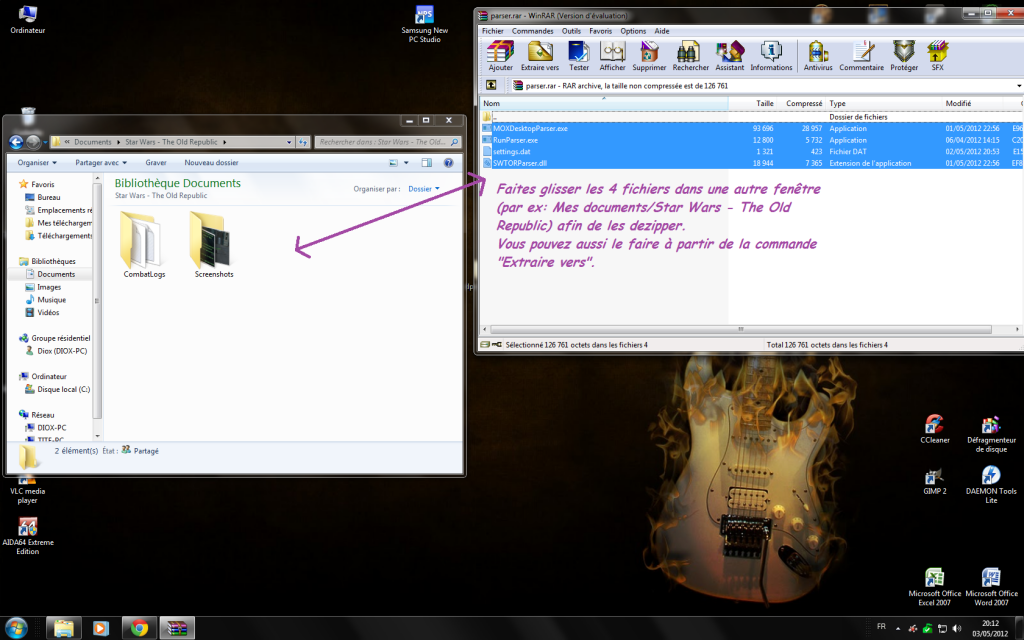
Task: Click the Antivirus toolbar icon
Action: tap(818, 56)
